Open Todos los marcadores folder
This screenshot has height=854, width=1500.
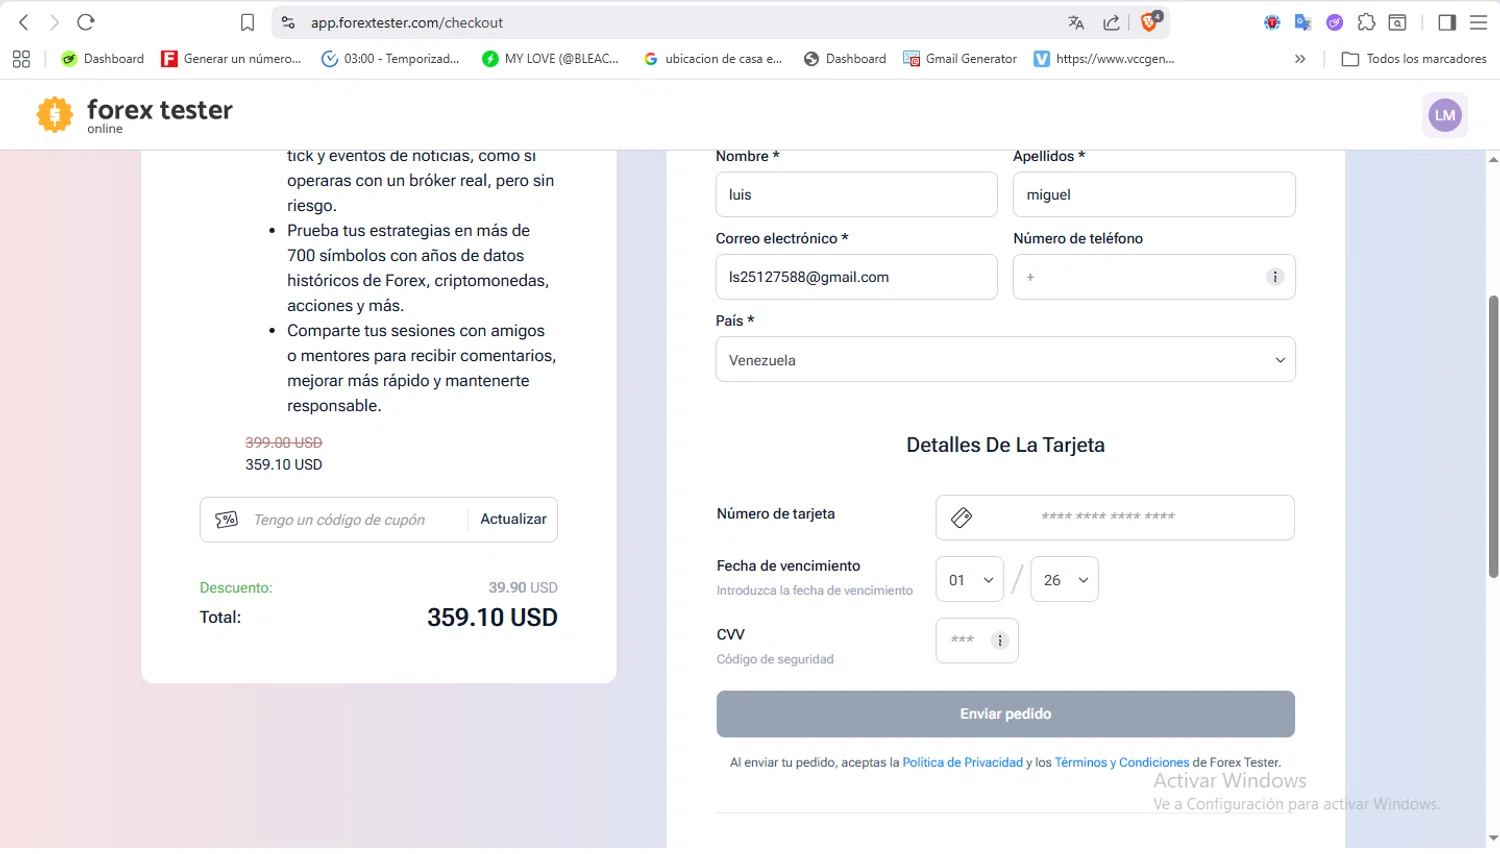(x=1414, y=59)
